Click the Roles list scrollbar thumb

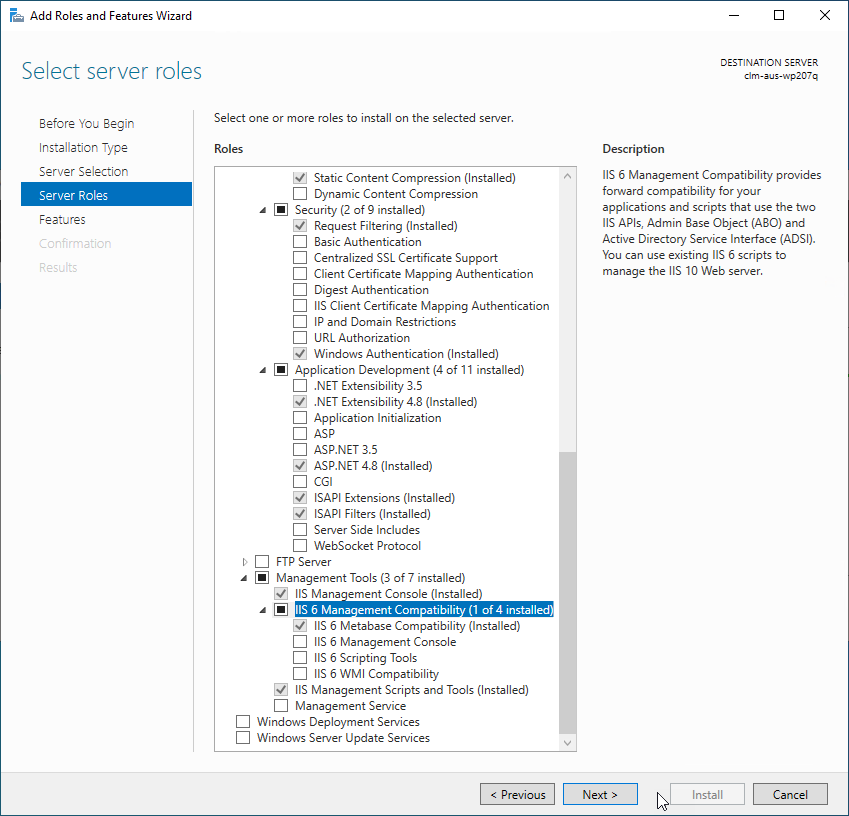567,592
